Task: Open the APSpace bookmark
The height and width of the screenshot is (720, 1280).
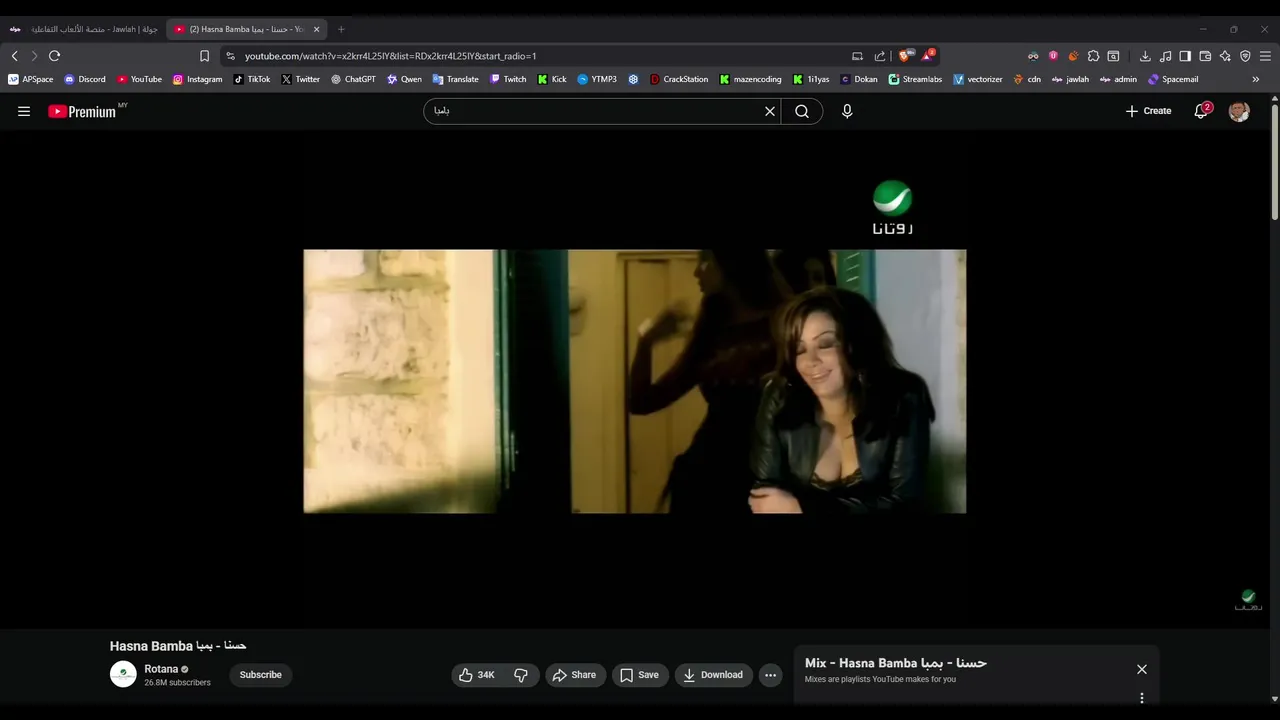Action: (x=31, y=79)
